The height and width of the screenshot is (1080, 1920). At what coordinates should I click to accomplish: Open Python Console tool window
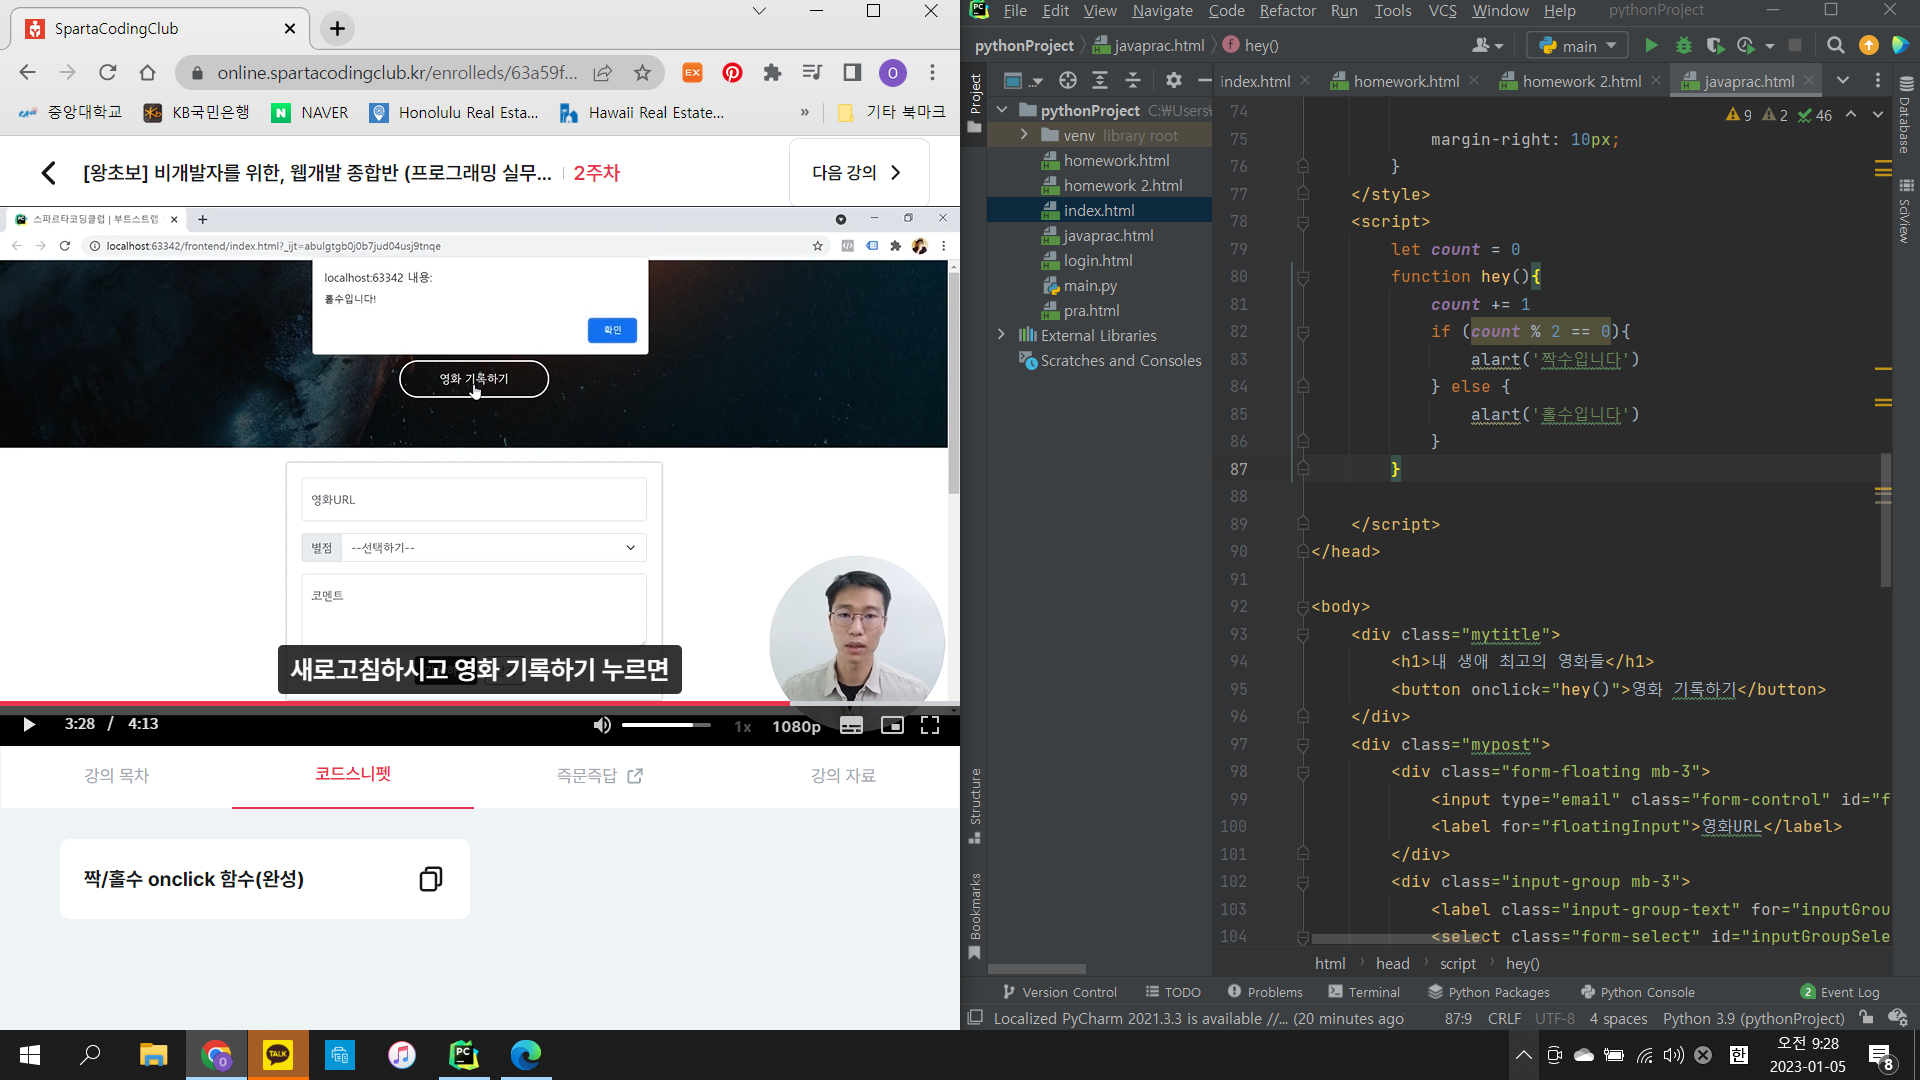pos(1637,992)
